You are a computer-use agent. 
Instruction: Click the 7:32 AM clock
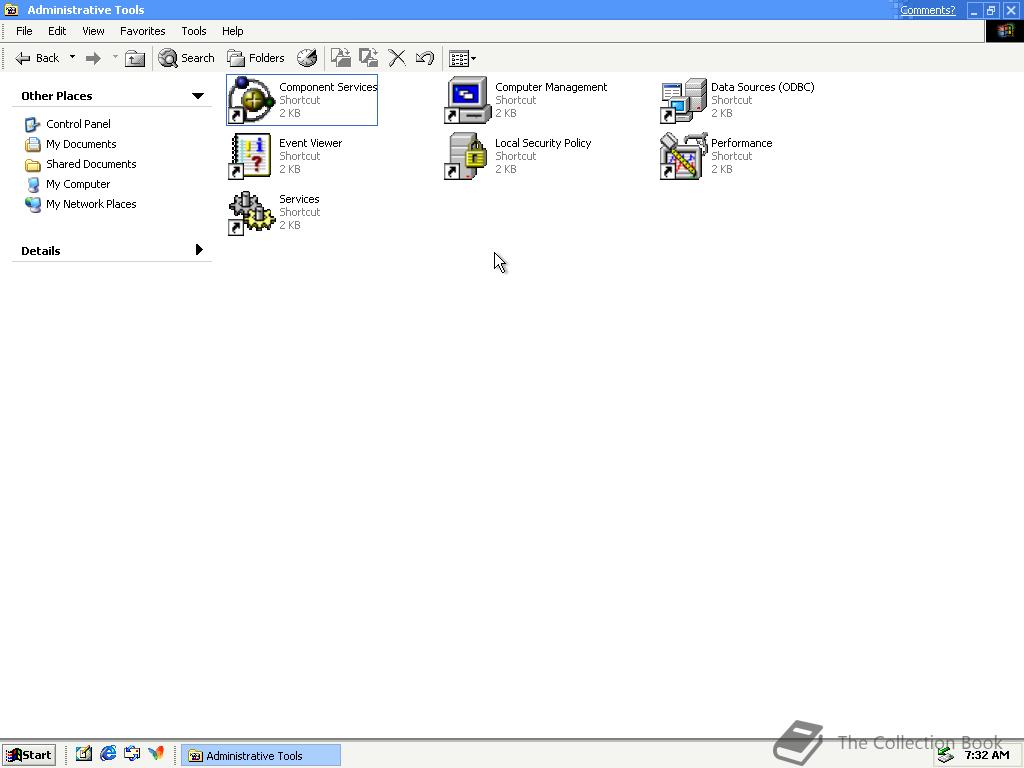pos(987,755)
